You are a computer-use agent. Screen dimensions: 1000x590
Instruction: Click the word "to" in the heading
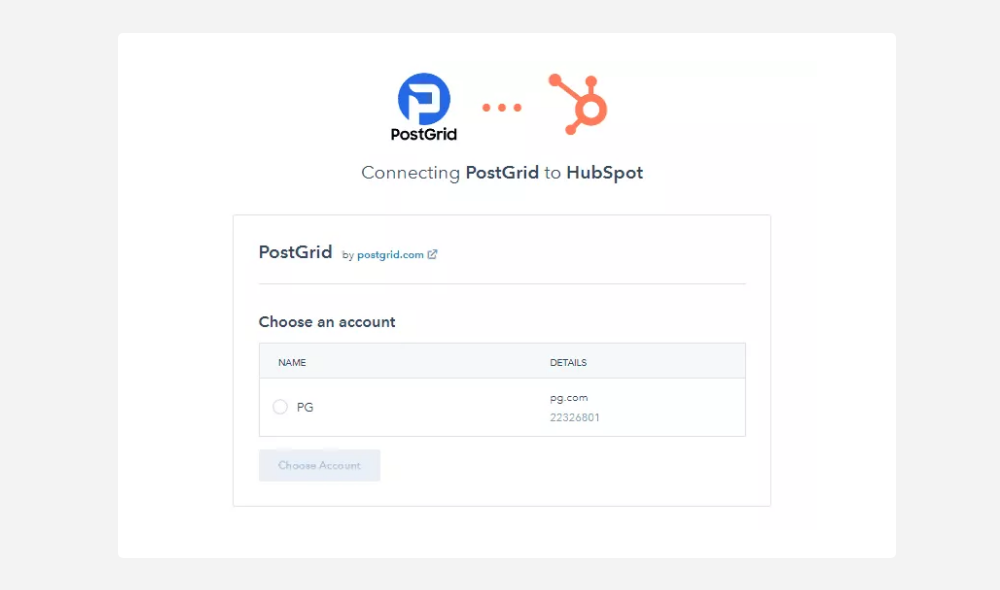(553, 173)
